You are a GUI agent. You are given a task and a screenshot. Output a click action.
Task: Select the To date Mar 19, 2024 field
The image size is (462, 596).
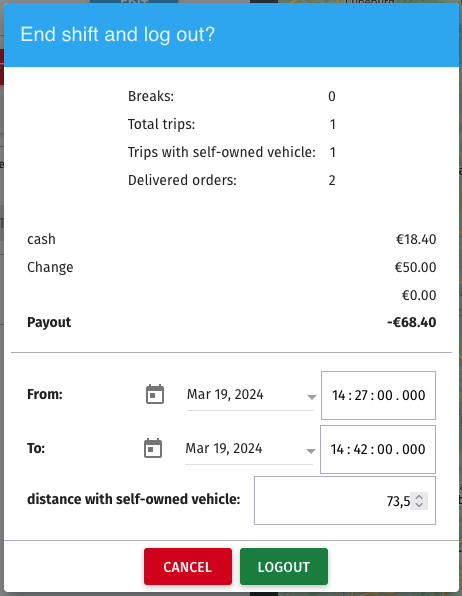point(249,449)
